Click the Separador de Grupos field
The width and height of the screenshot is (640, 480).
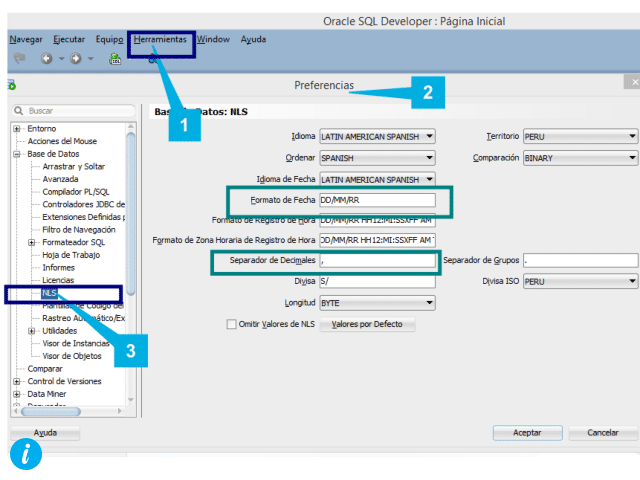click(580, 260)
